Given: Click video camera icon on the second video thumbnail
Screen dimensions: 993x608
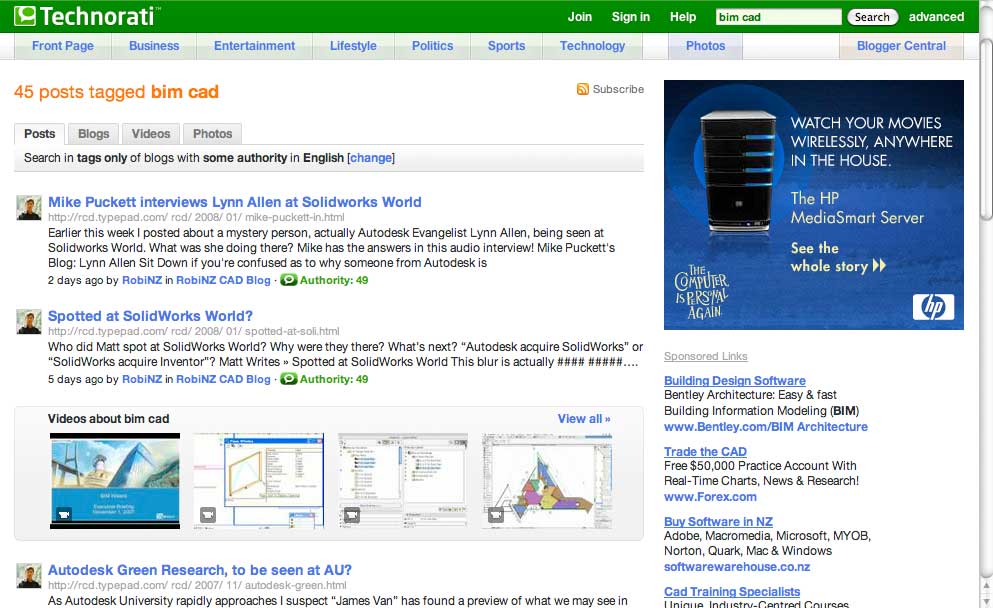Looking at the screenshot, I should [x=208, y=515].
